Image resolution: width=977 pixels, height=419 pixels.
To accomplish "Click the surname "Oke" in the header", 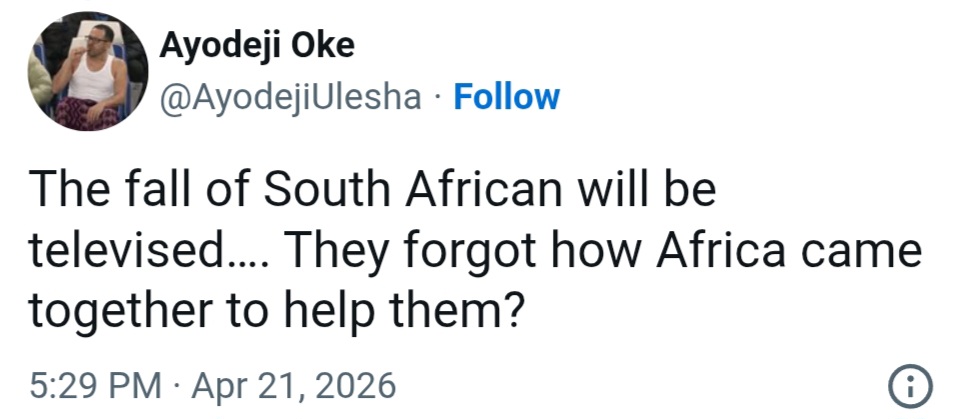I will pos(322,46).
